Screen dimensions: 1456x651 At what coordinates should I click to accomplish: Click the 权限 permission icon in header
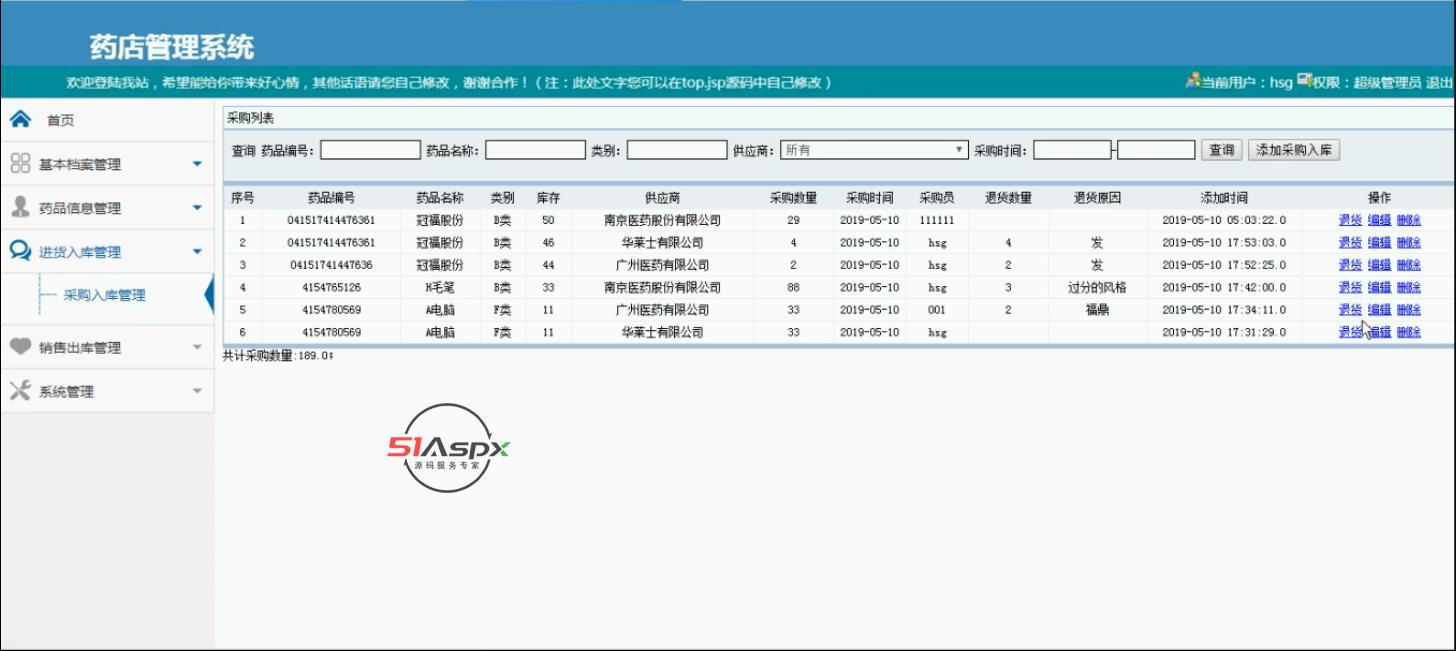pos(1304,81)
